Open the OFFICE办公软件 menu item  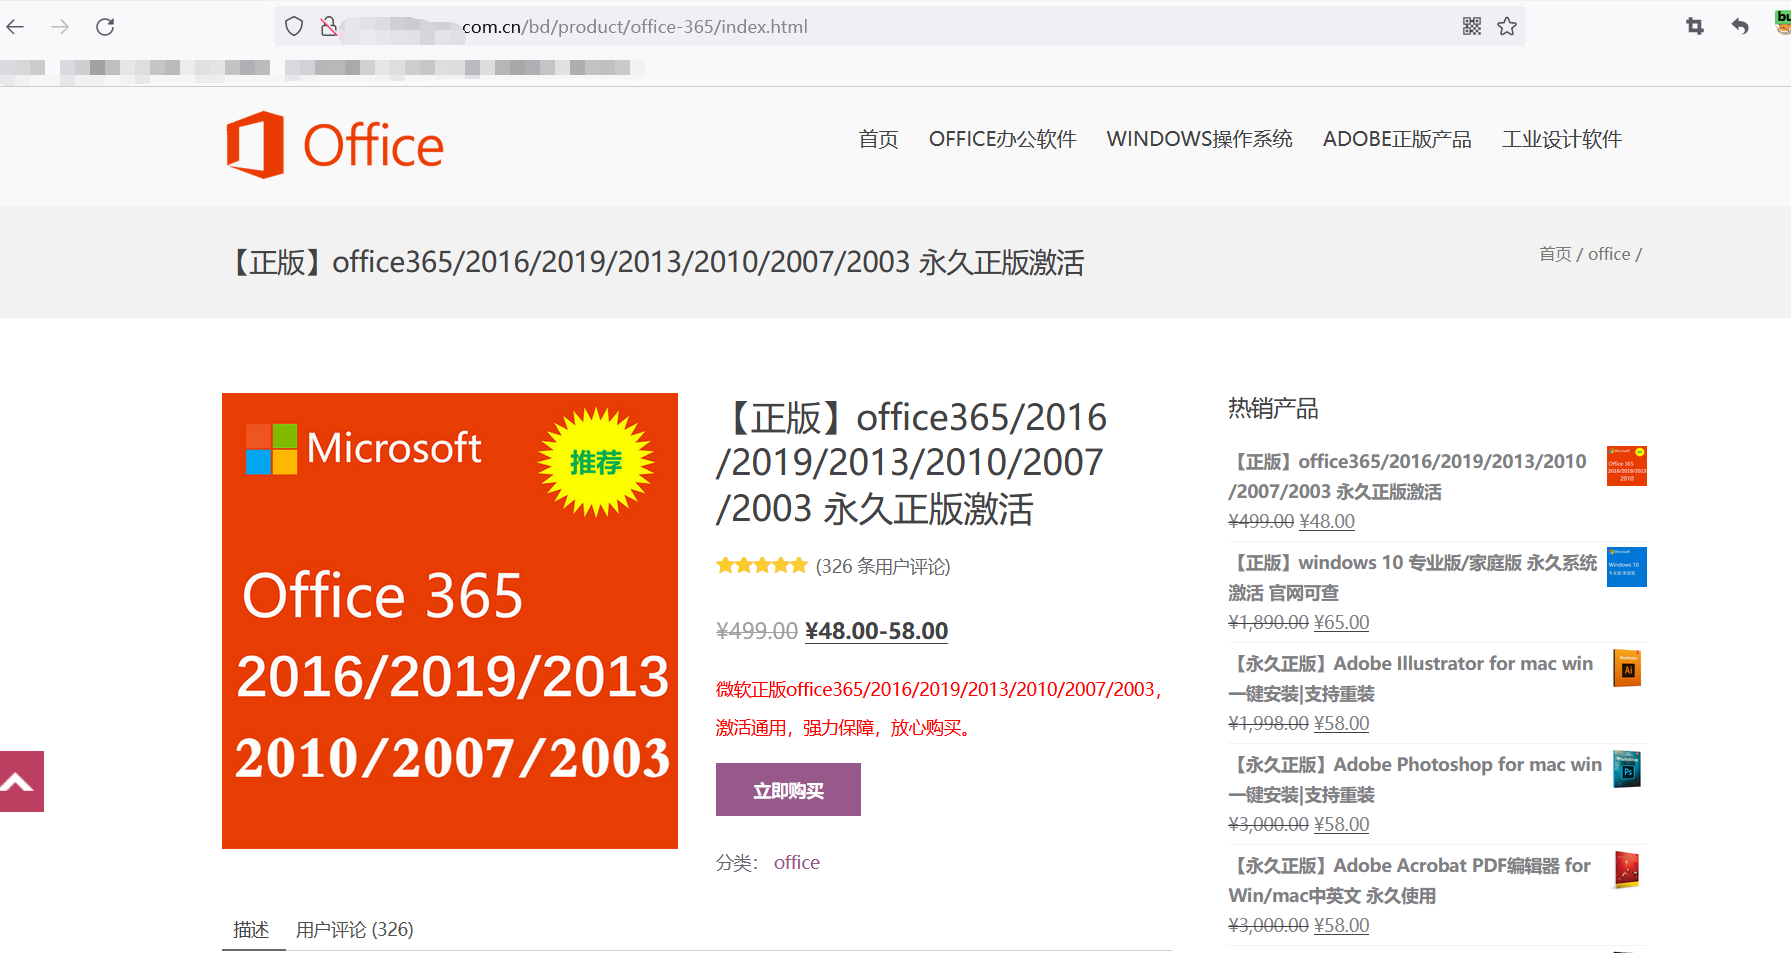point(1003,139)
